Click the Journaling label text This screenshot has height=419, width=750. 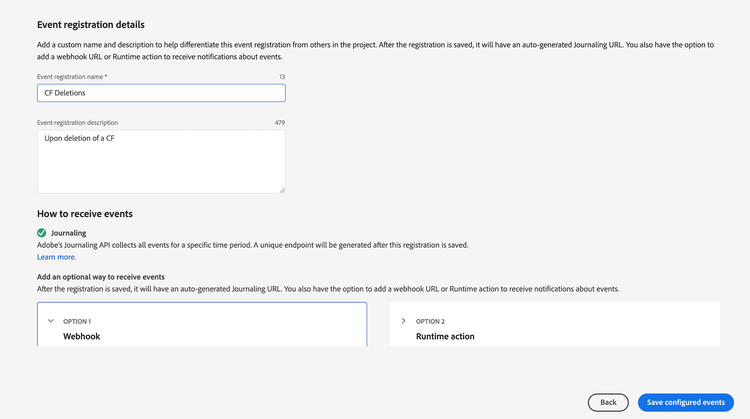68,233
